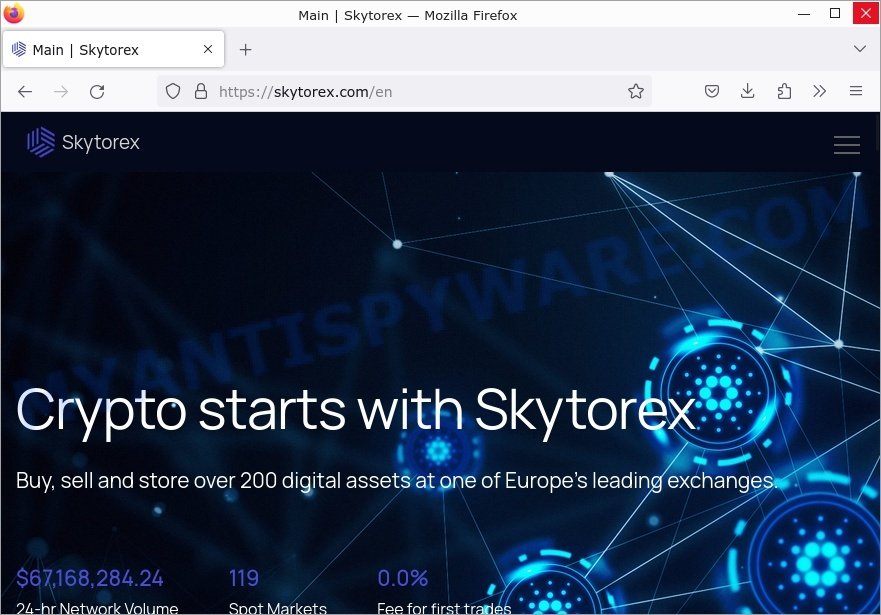881x615 pixels.
Task: Click the 0.0% fee value
Action: [403, 578]
